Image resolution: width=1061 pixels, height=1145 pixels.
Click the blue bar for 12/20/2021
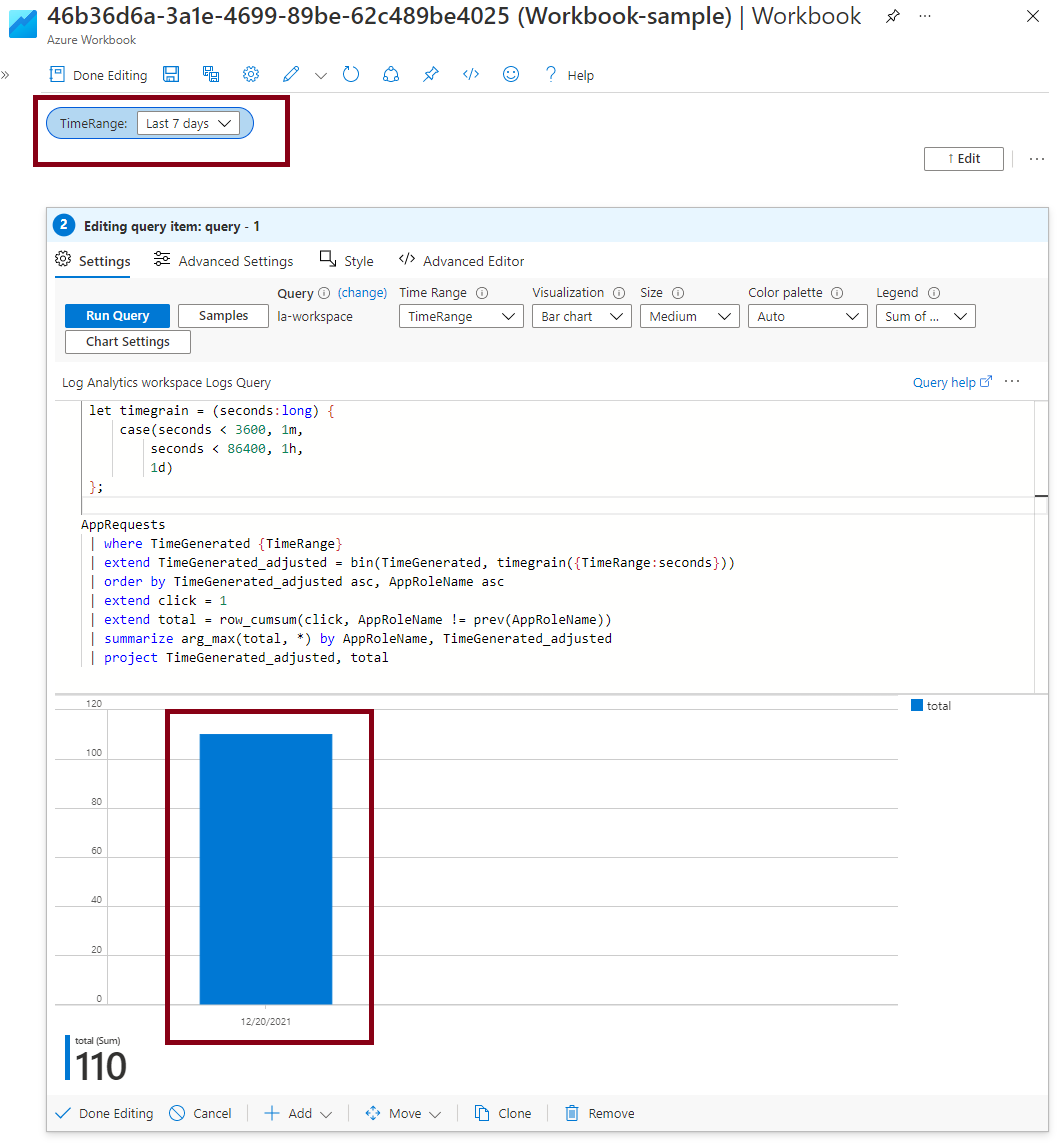click(x=266, y=869)
